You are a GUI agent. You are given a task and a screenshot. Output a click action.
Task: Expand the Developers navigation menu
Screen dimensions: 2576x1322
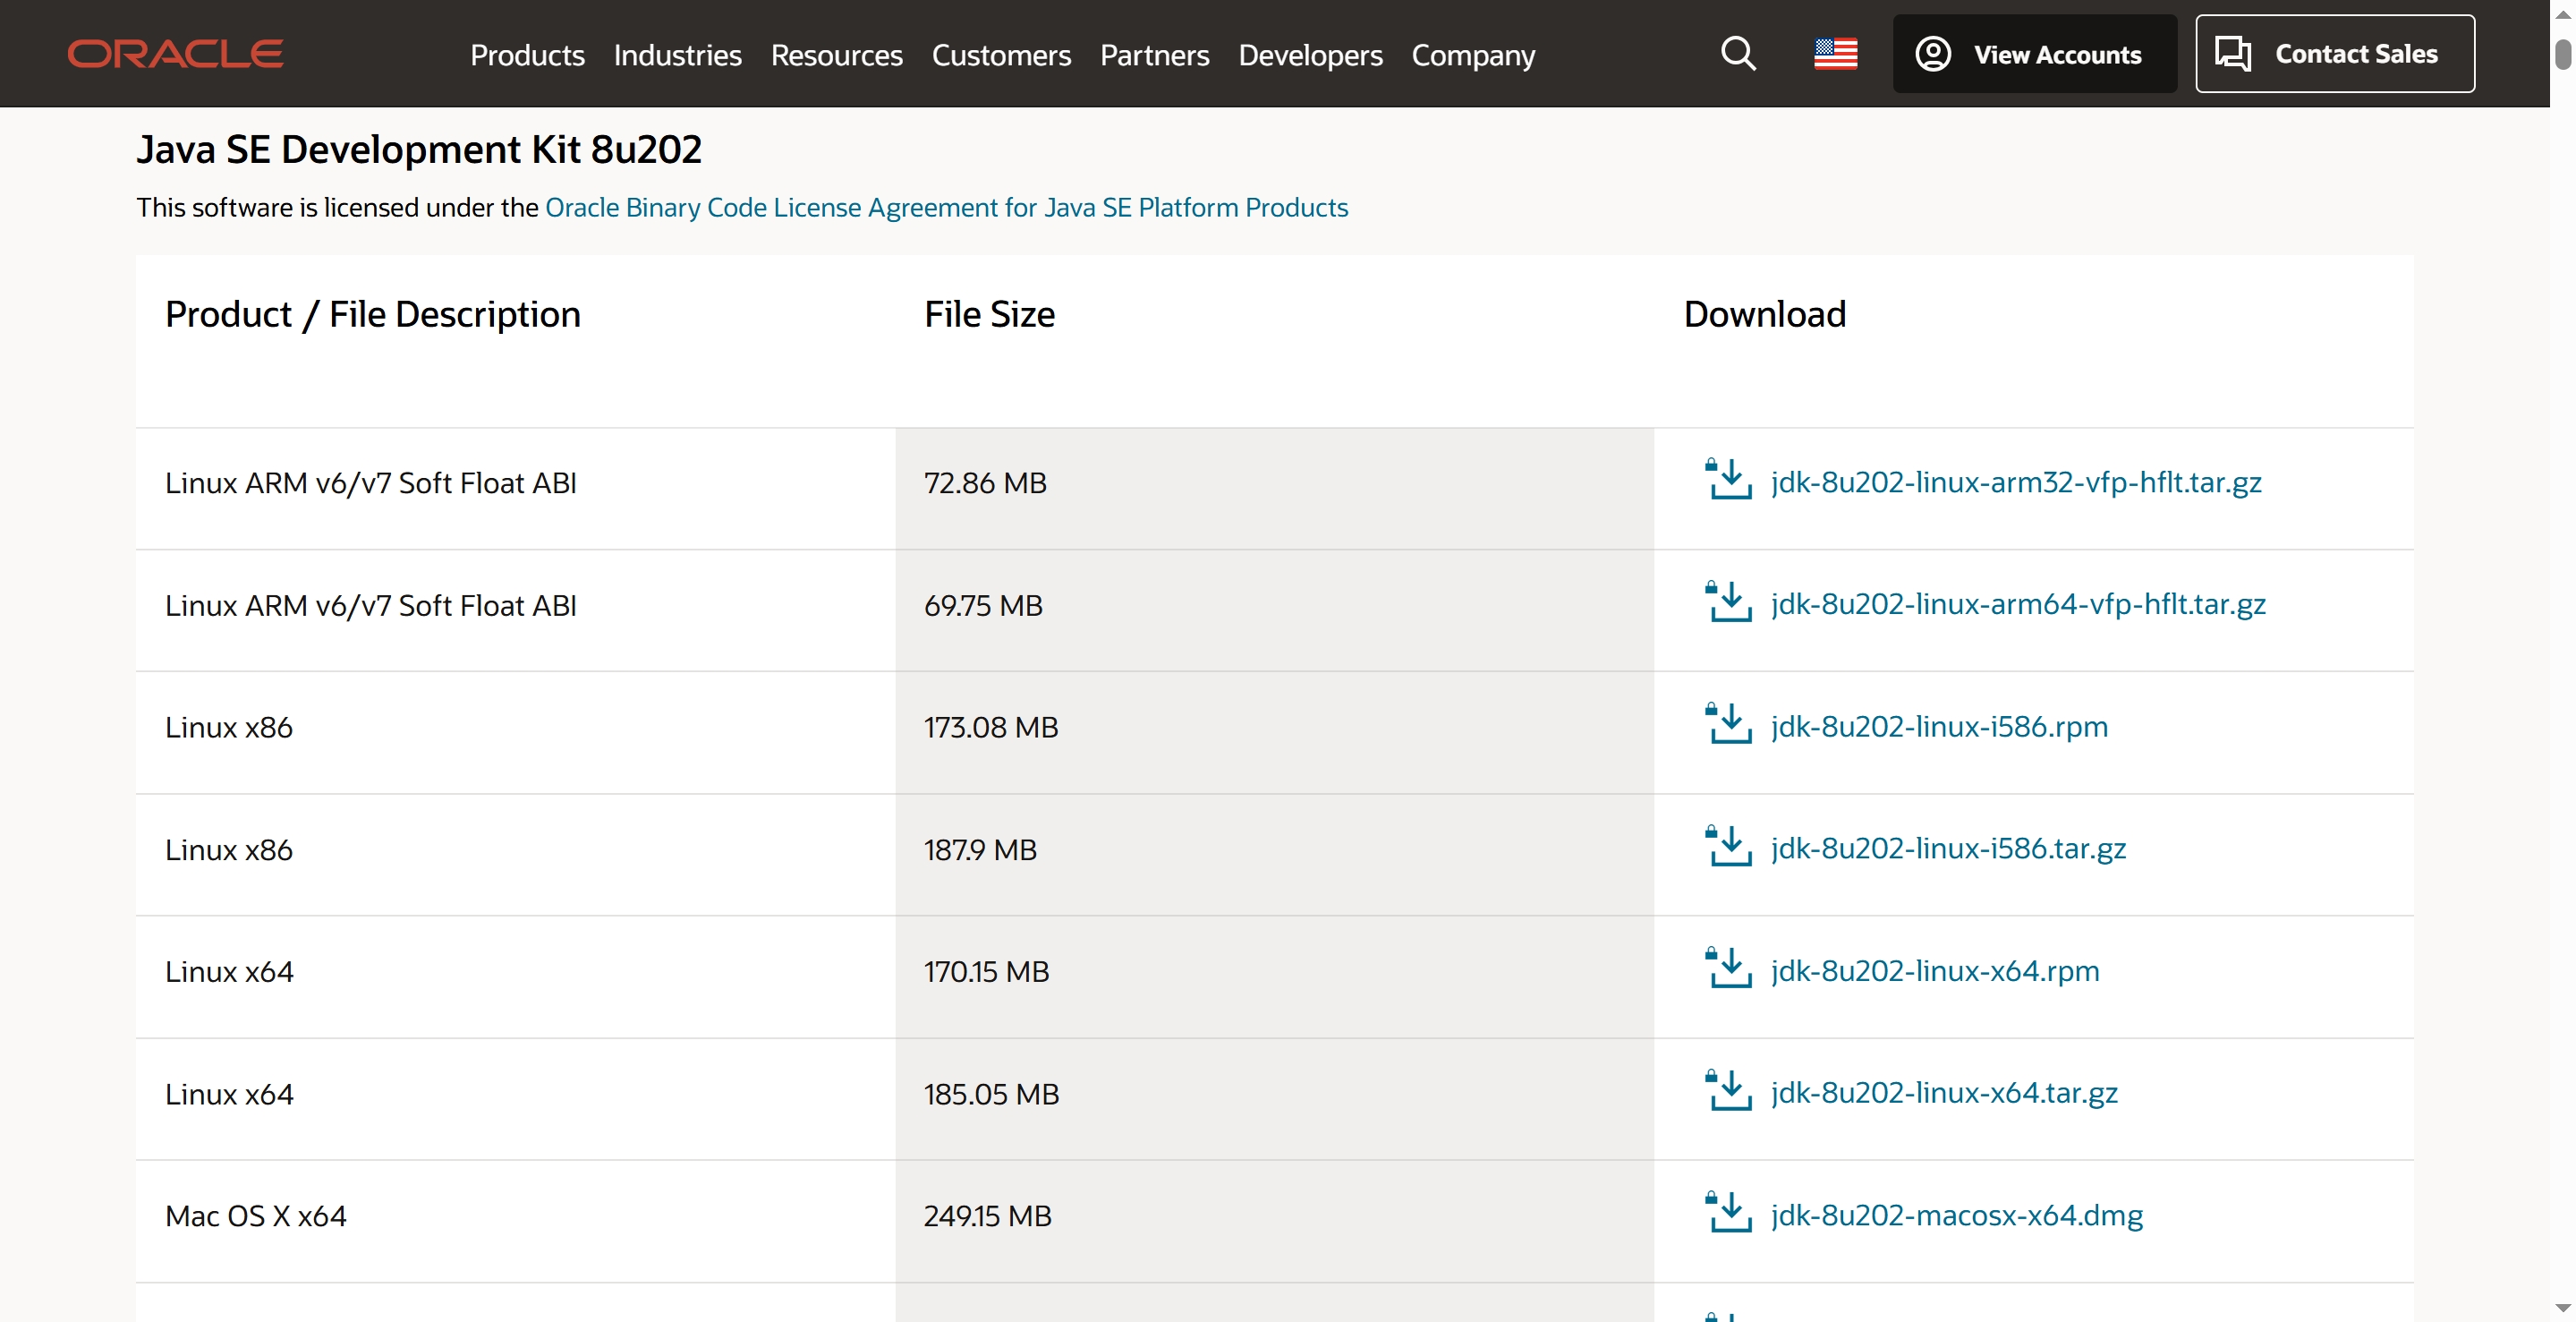(x=1310, y=55)
